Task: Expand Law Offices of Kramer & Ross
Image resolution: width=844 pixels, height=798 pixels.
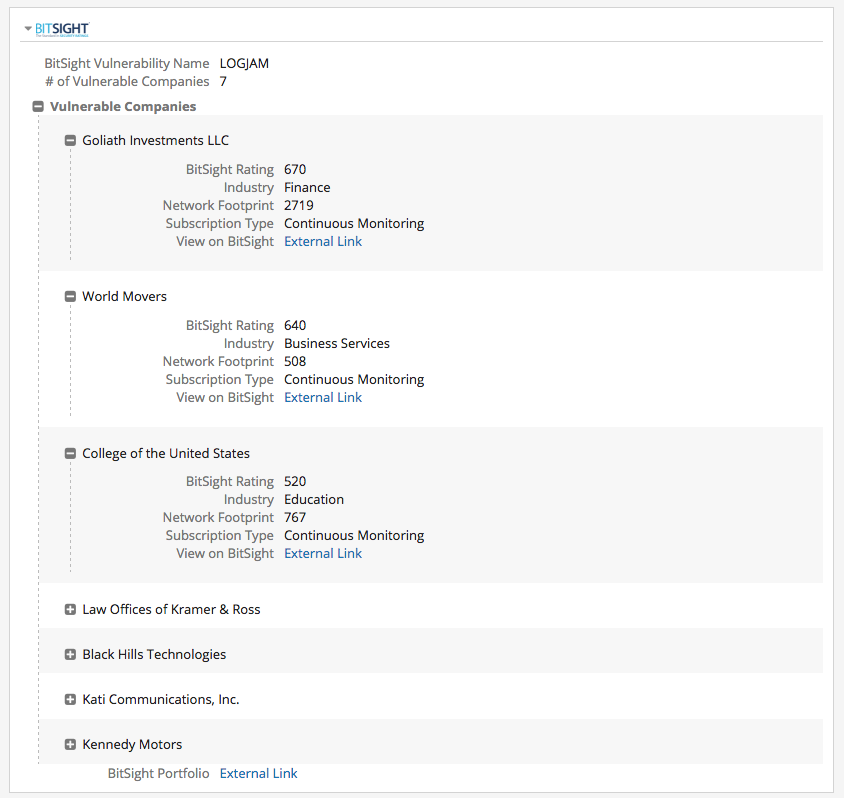Action: click(70, 610)
